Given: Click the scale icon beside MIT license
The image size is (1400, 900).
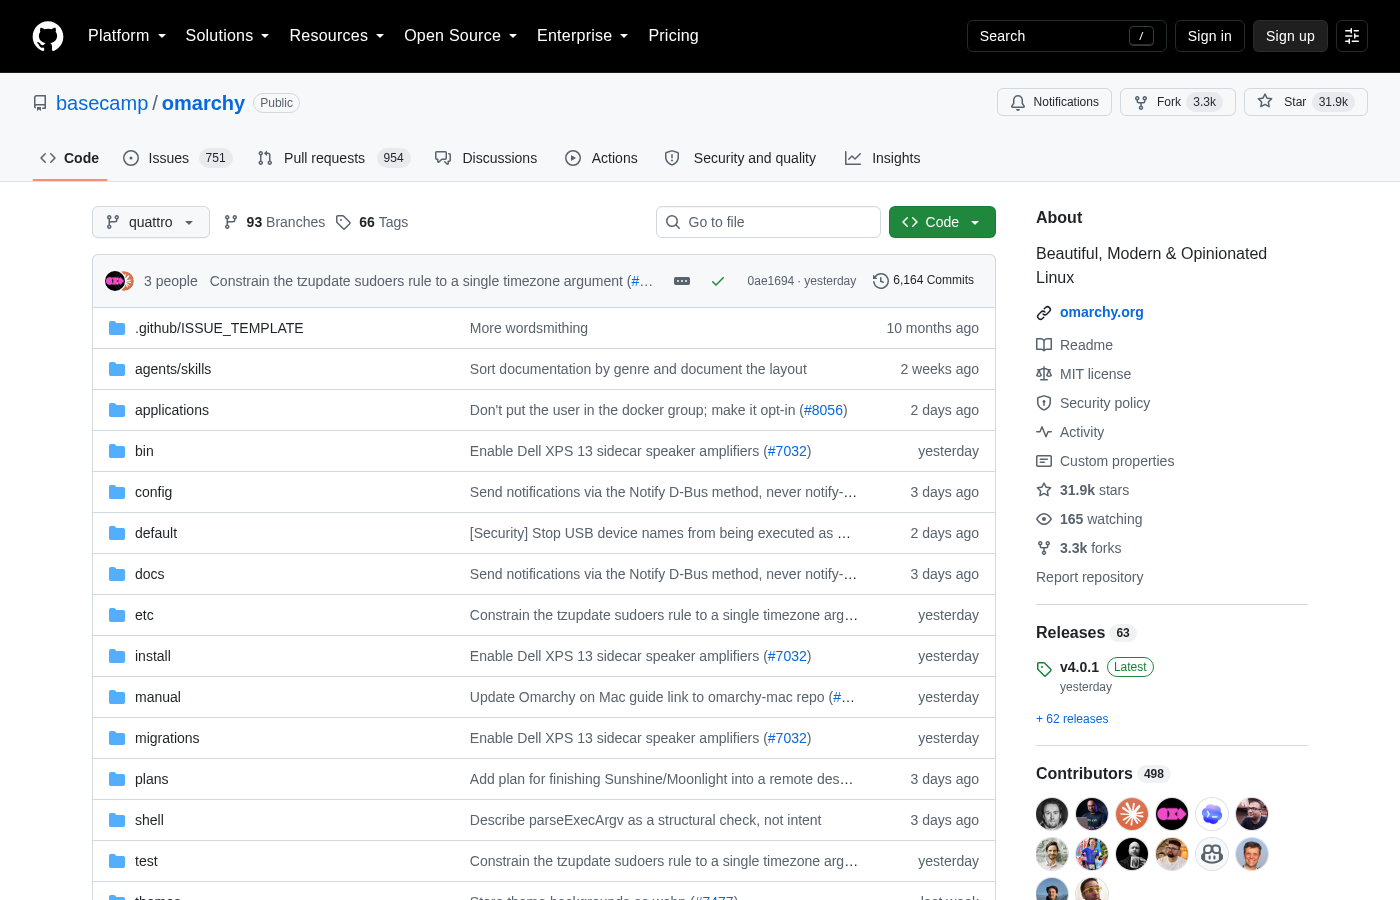Looking at the screenshot, I should 1044,374.
